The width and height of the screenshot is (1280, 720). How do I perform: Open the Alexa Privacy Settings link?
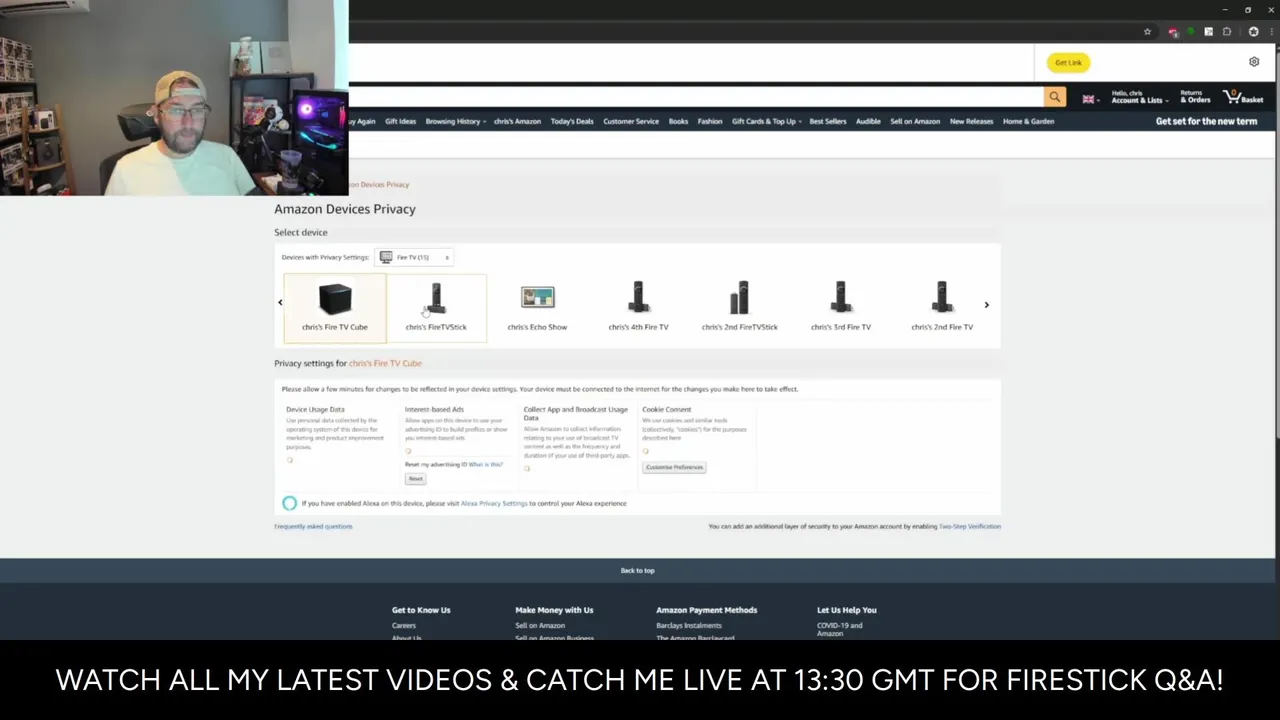click(x=494, y=504)
